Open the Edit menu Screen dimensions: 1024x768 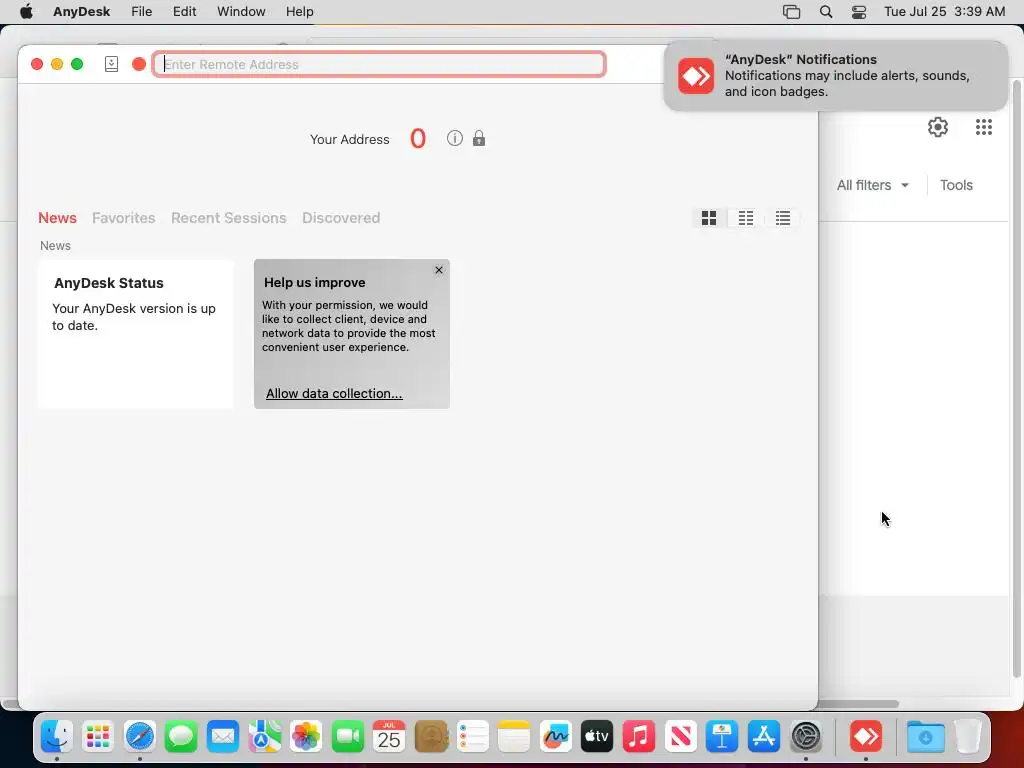click(x=184, y=12)
